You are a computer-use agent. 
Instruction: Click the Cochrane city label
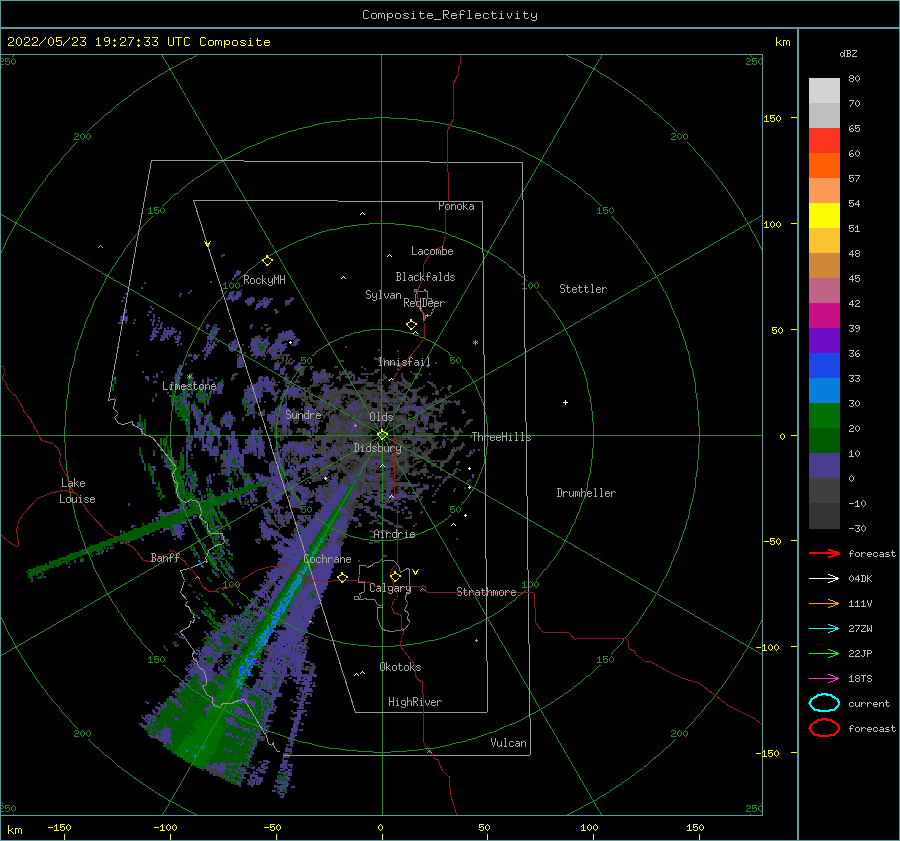coord(327,559)
